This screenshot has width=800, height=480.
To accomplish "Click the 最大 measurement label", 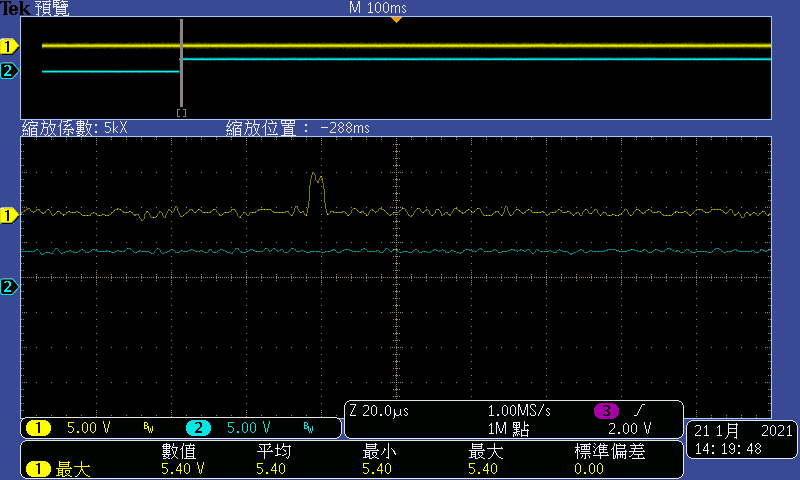I will (73, 469).
